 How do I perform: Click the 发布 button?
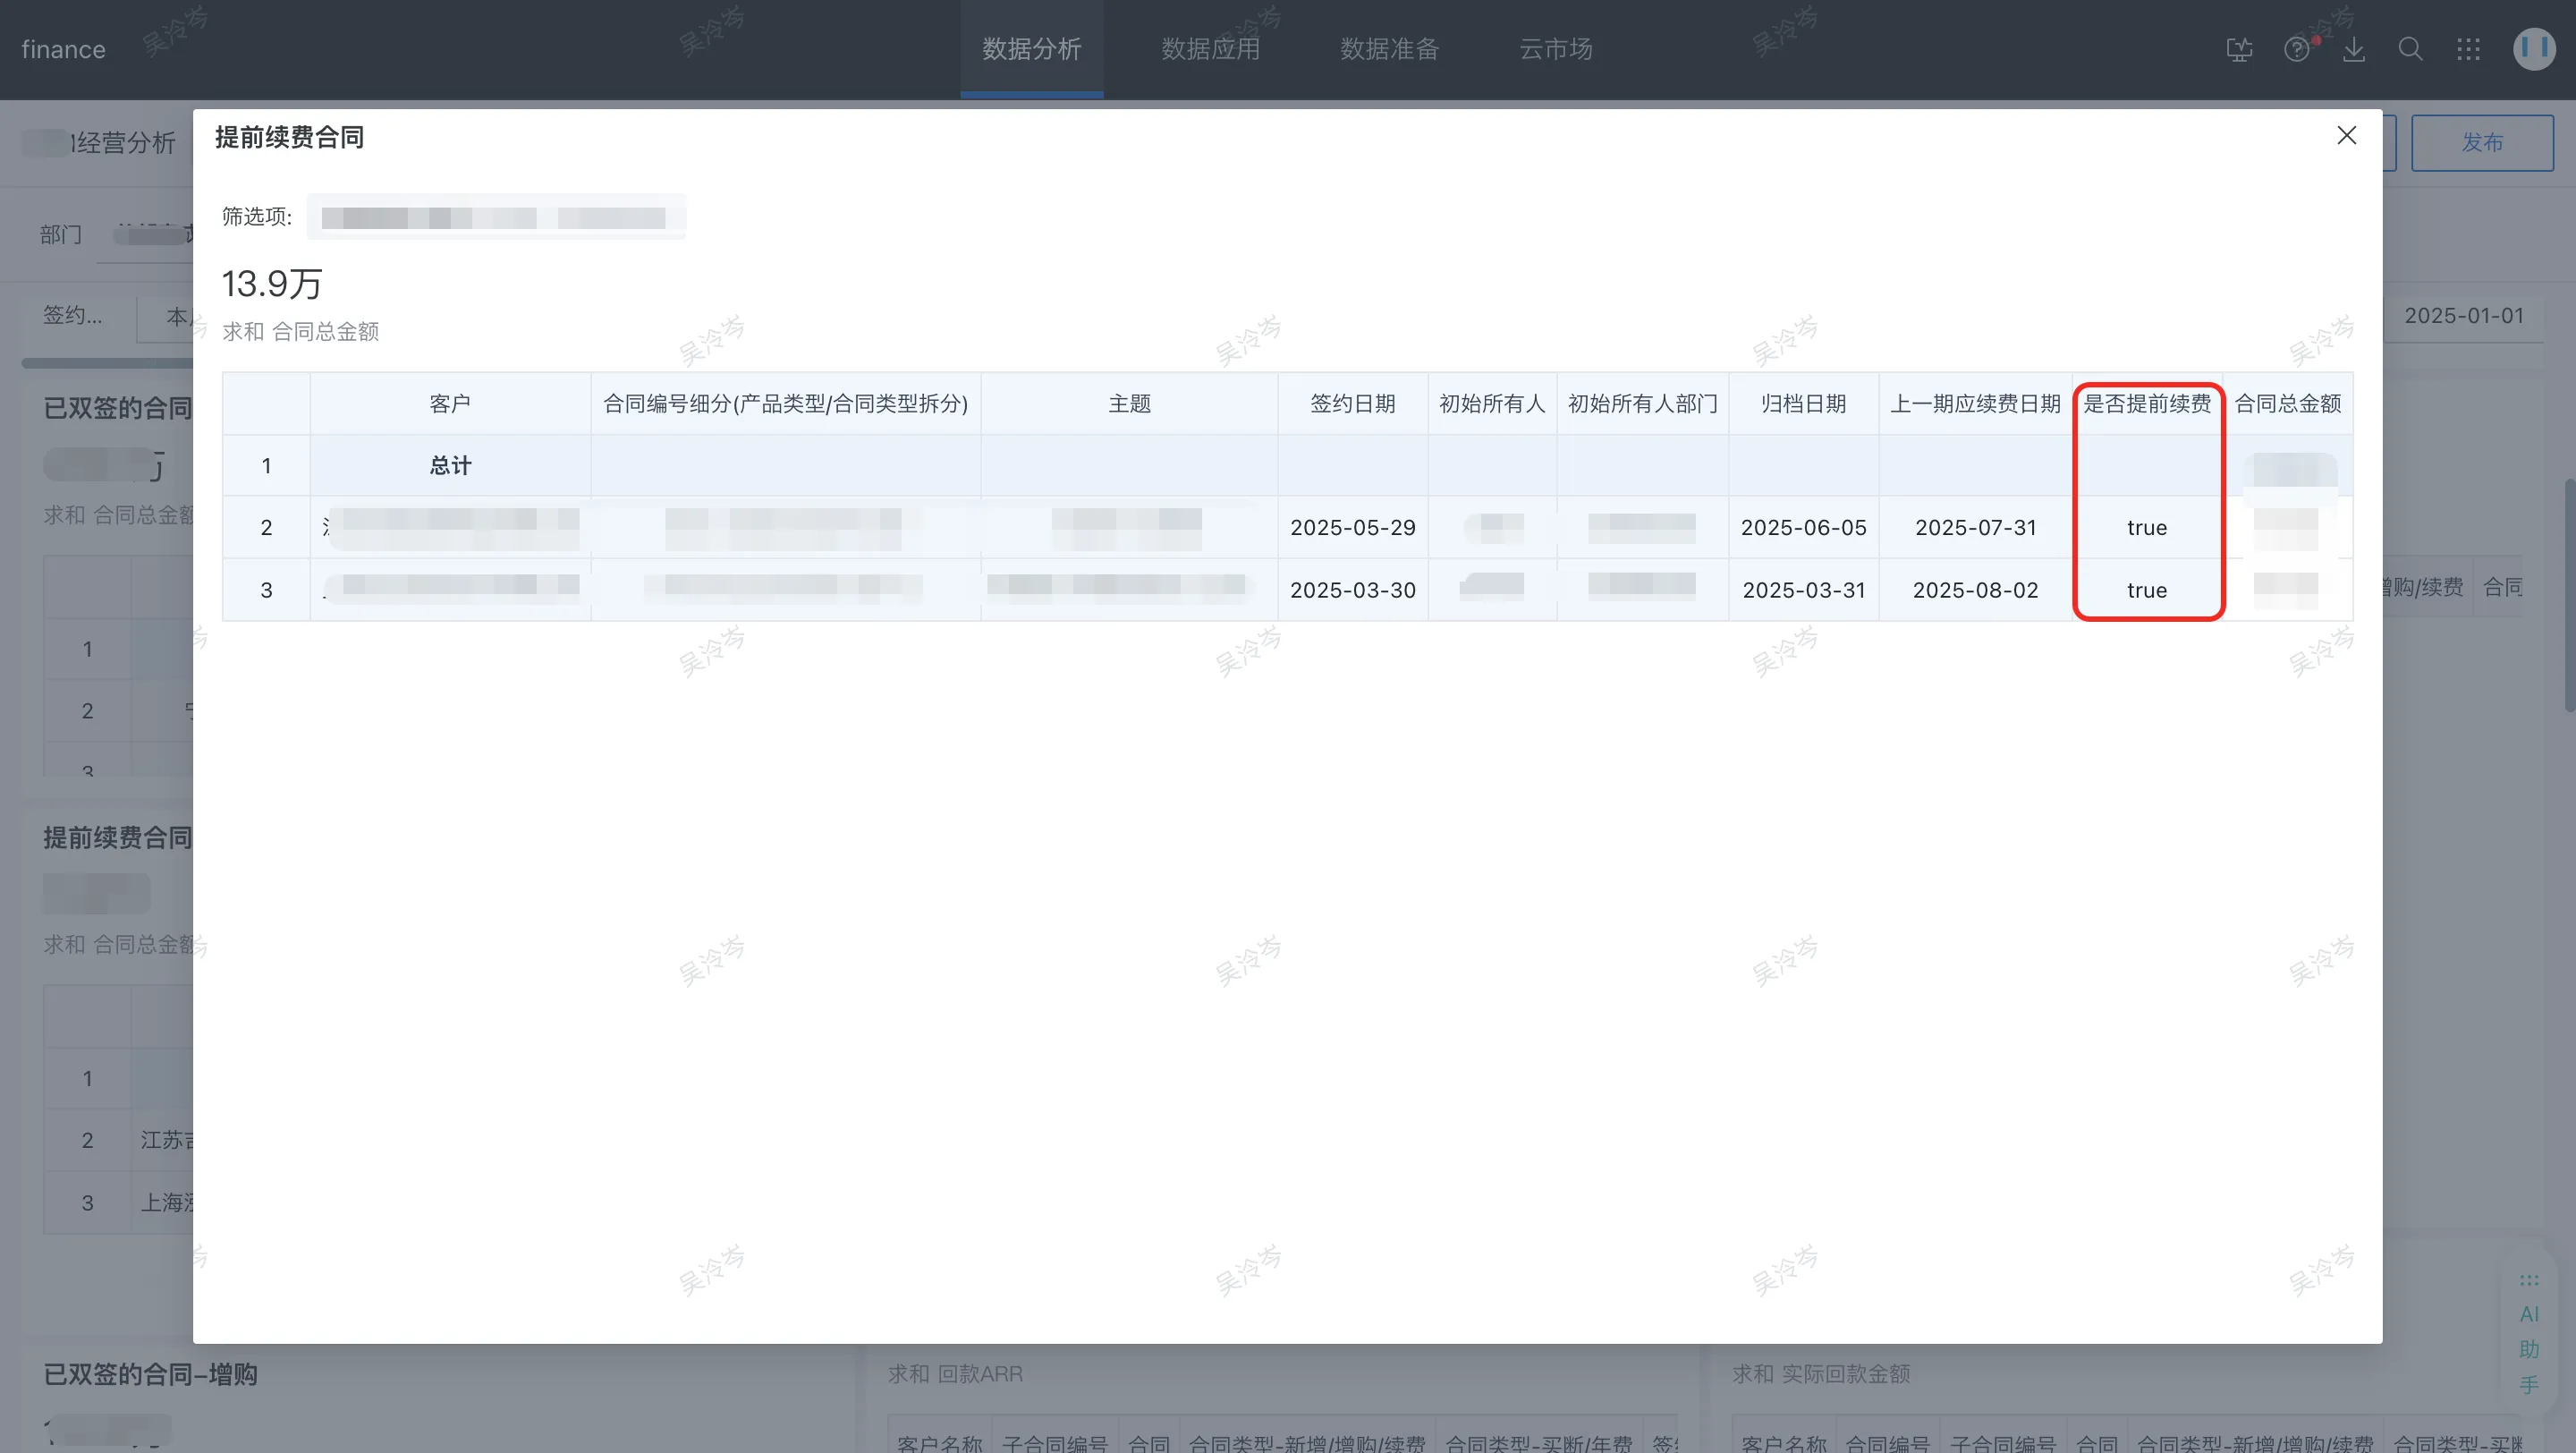click(2482, 142)
